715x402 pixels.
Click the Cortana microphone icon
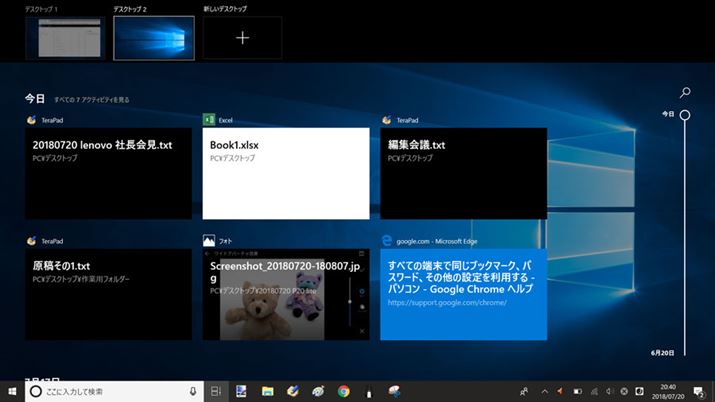click(x=192, y=392)
